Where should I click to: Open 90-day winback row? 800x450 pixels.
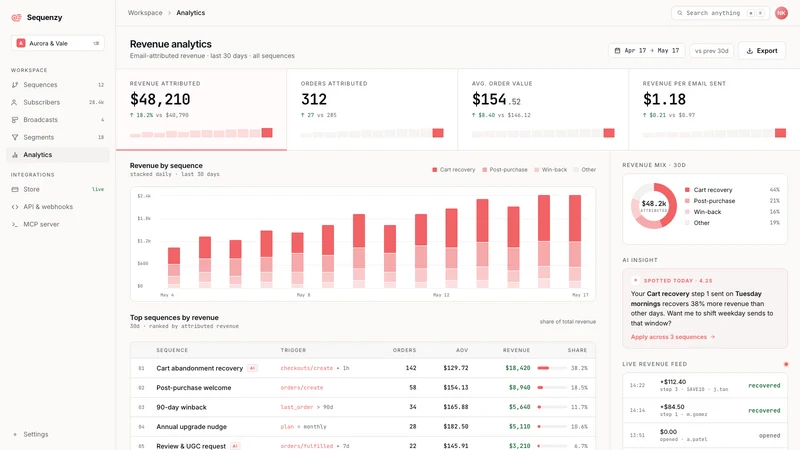(363, 407)
